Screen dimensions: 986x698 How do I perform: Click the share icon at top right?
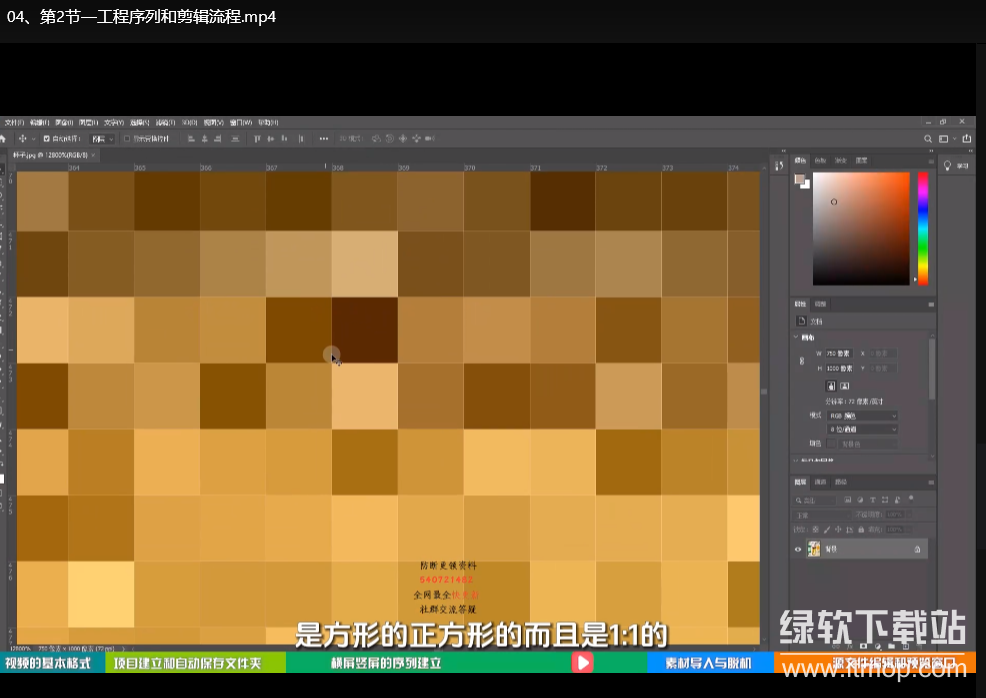coord(967,139)
